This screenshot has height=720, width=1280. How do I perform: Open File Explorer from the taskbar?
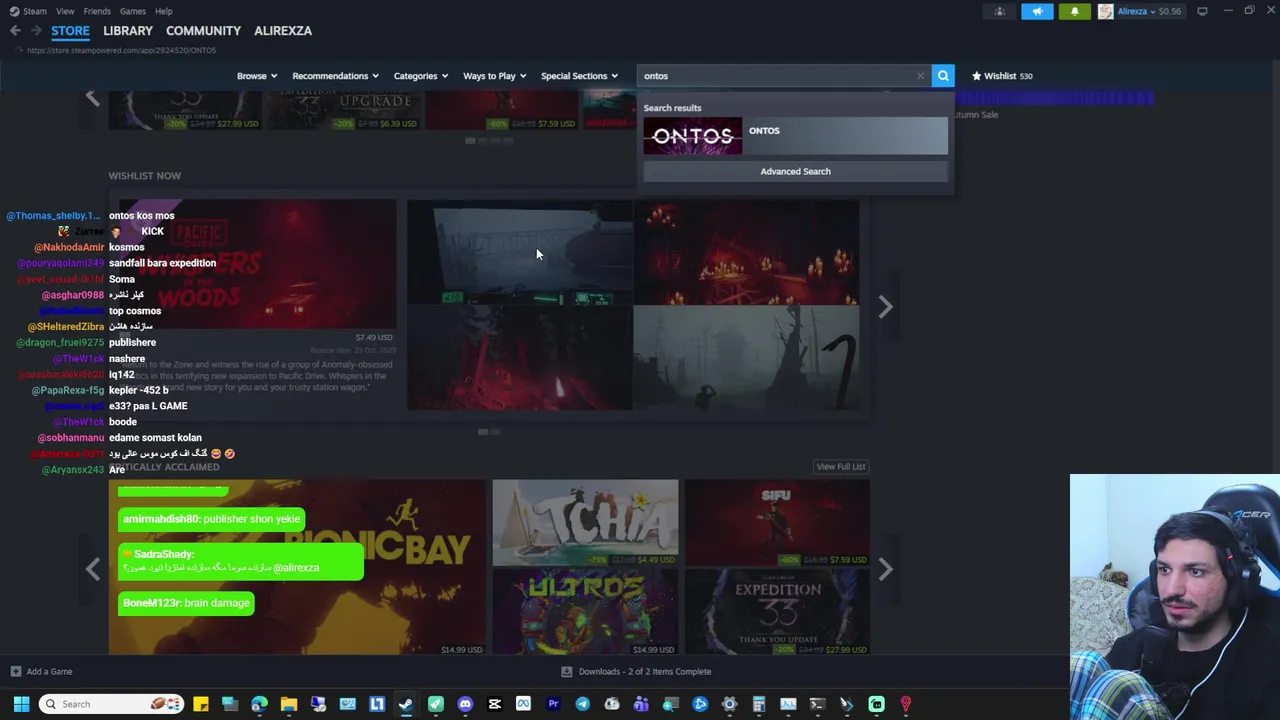click(289, 704)
